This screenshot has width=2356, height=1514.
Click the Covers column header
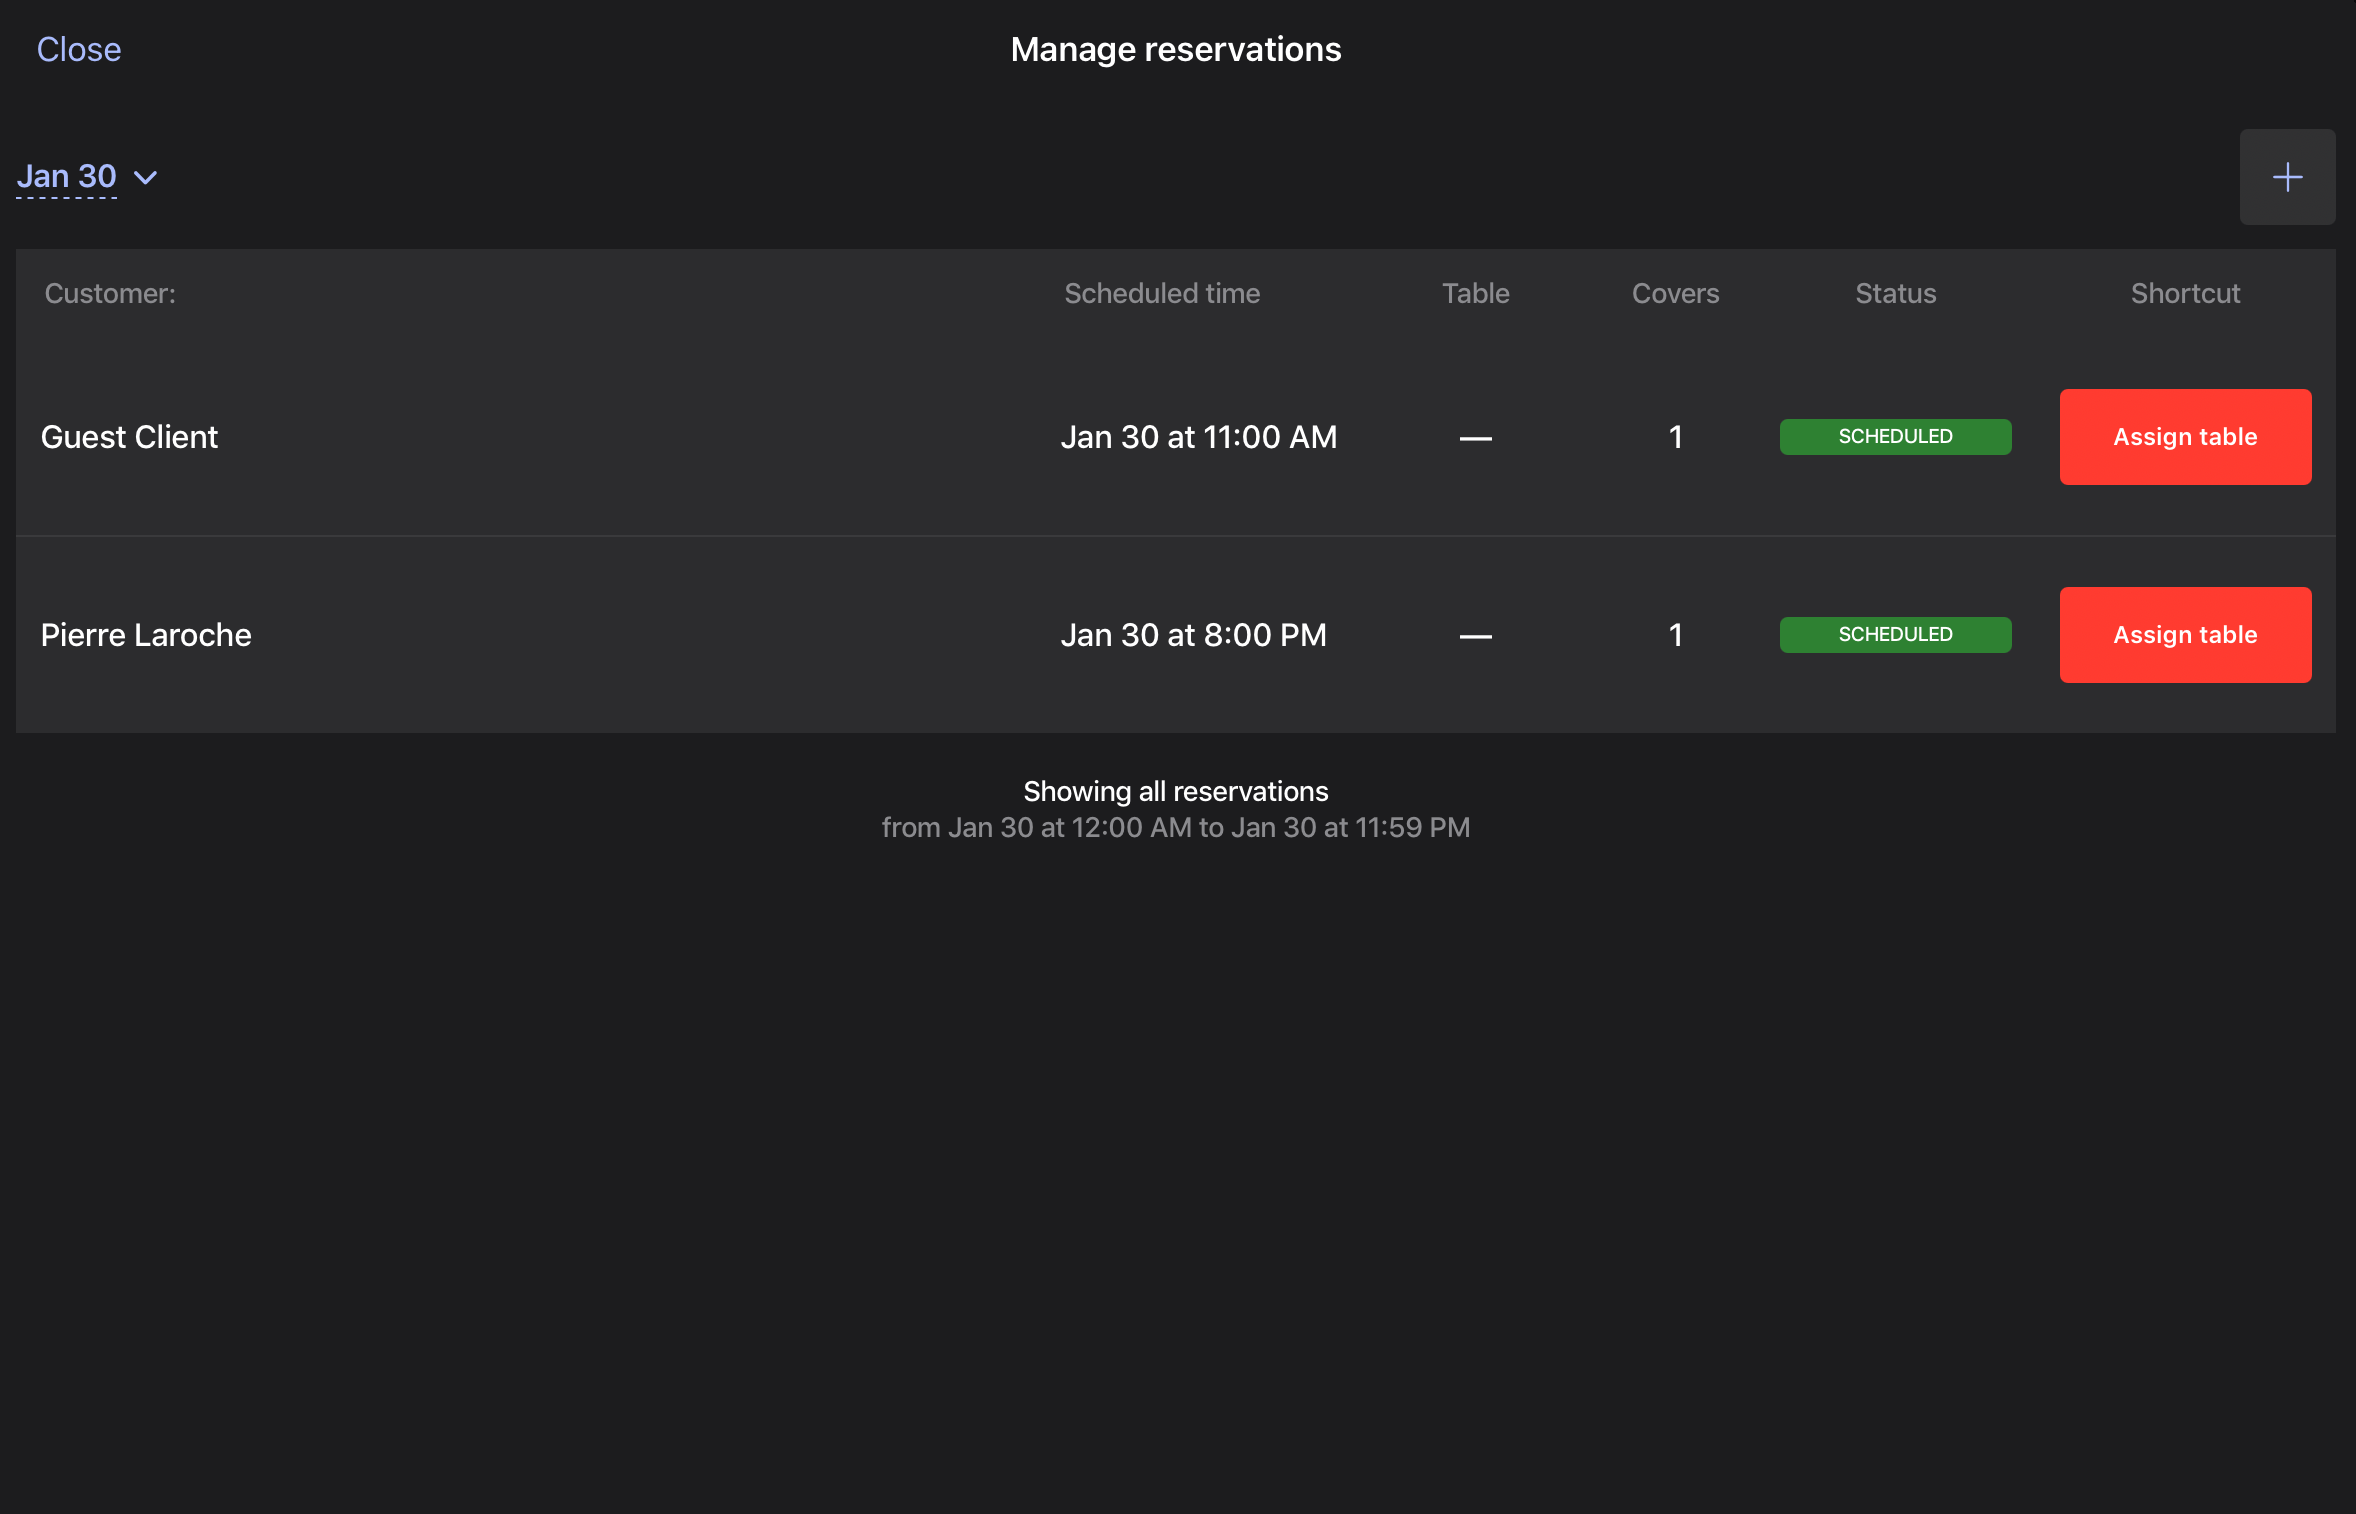pyautogui.click(x=1676, y=293)
